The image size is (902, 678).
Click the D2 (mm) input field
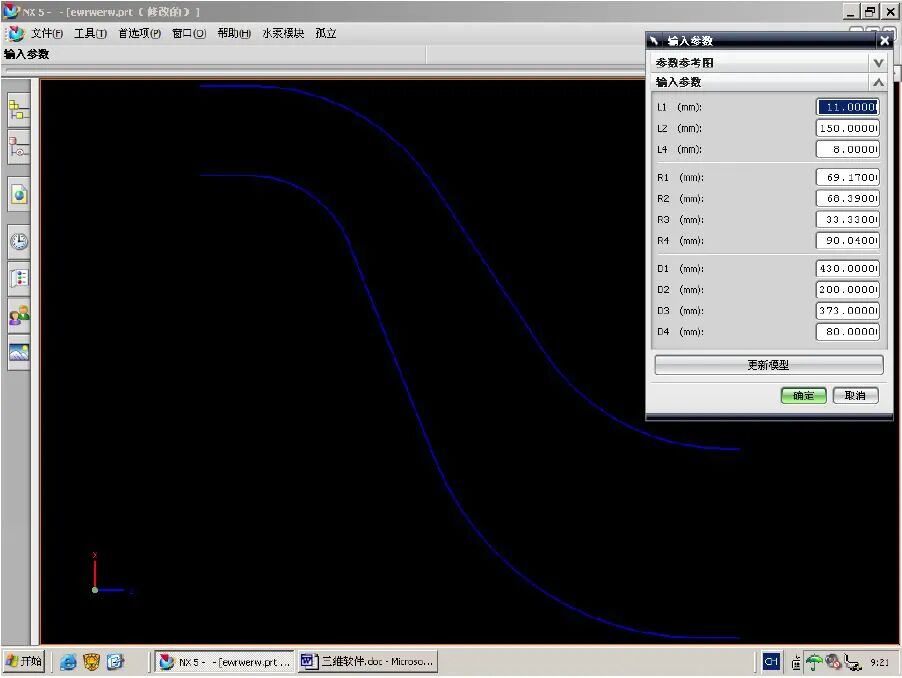pyautogui.click(x=848, y=289)
